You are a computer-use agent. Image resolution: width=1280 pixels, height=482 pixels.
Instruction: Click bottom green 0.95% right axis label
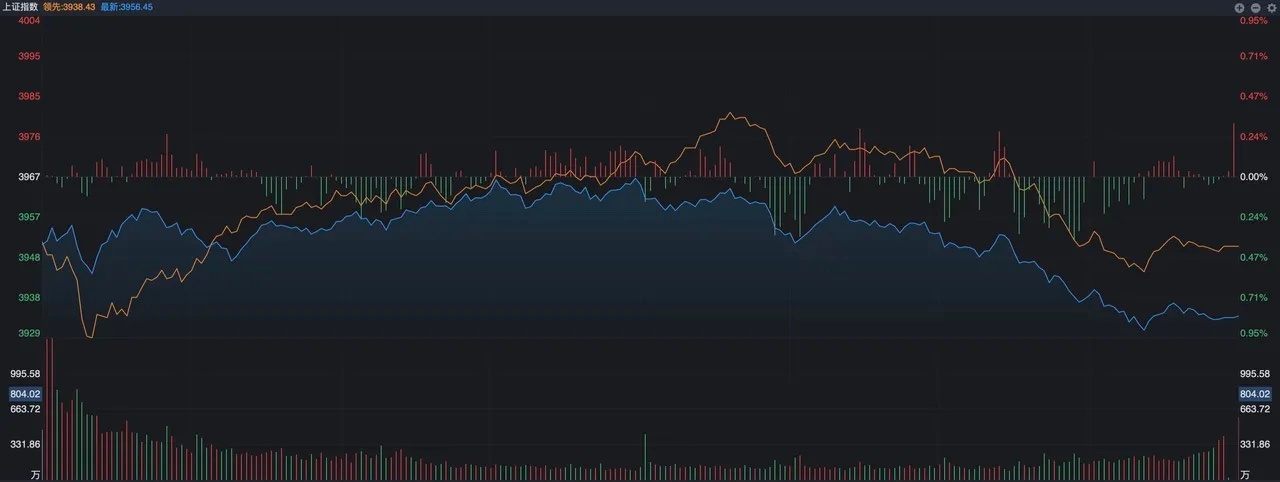(1253, 333)
